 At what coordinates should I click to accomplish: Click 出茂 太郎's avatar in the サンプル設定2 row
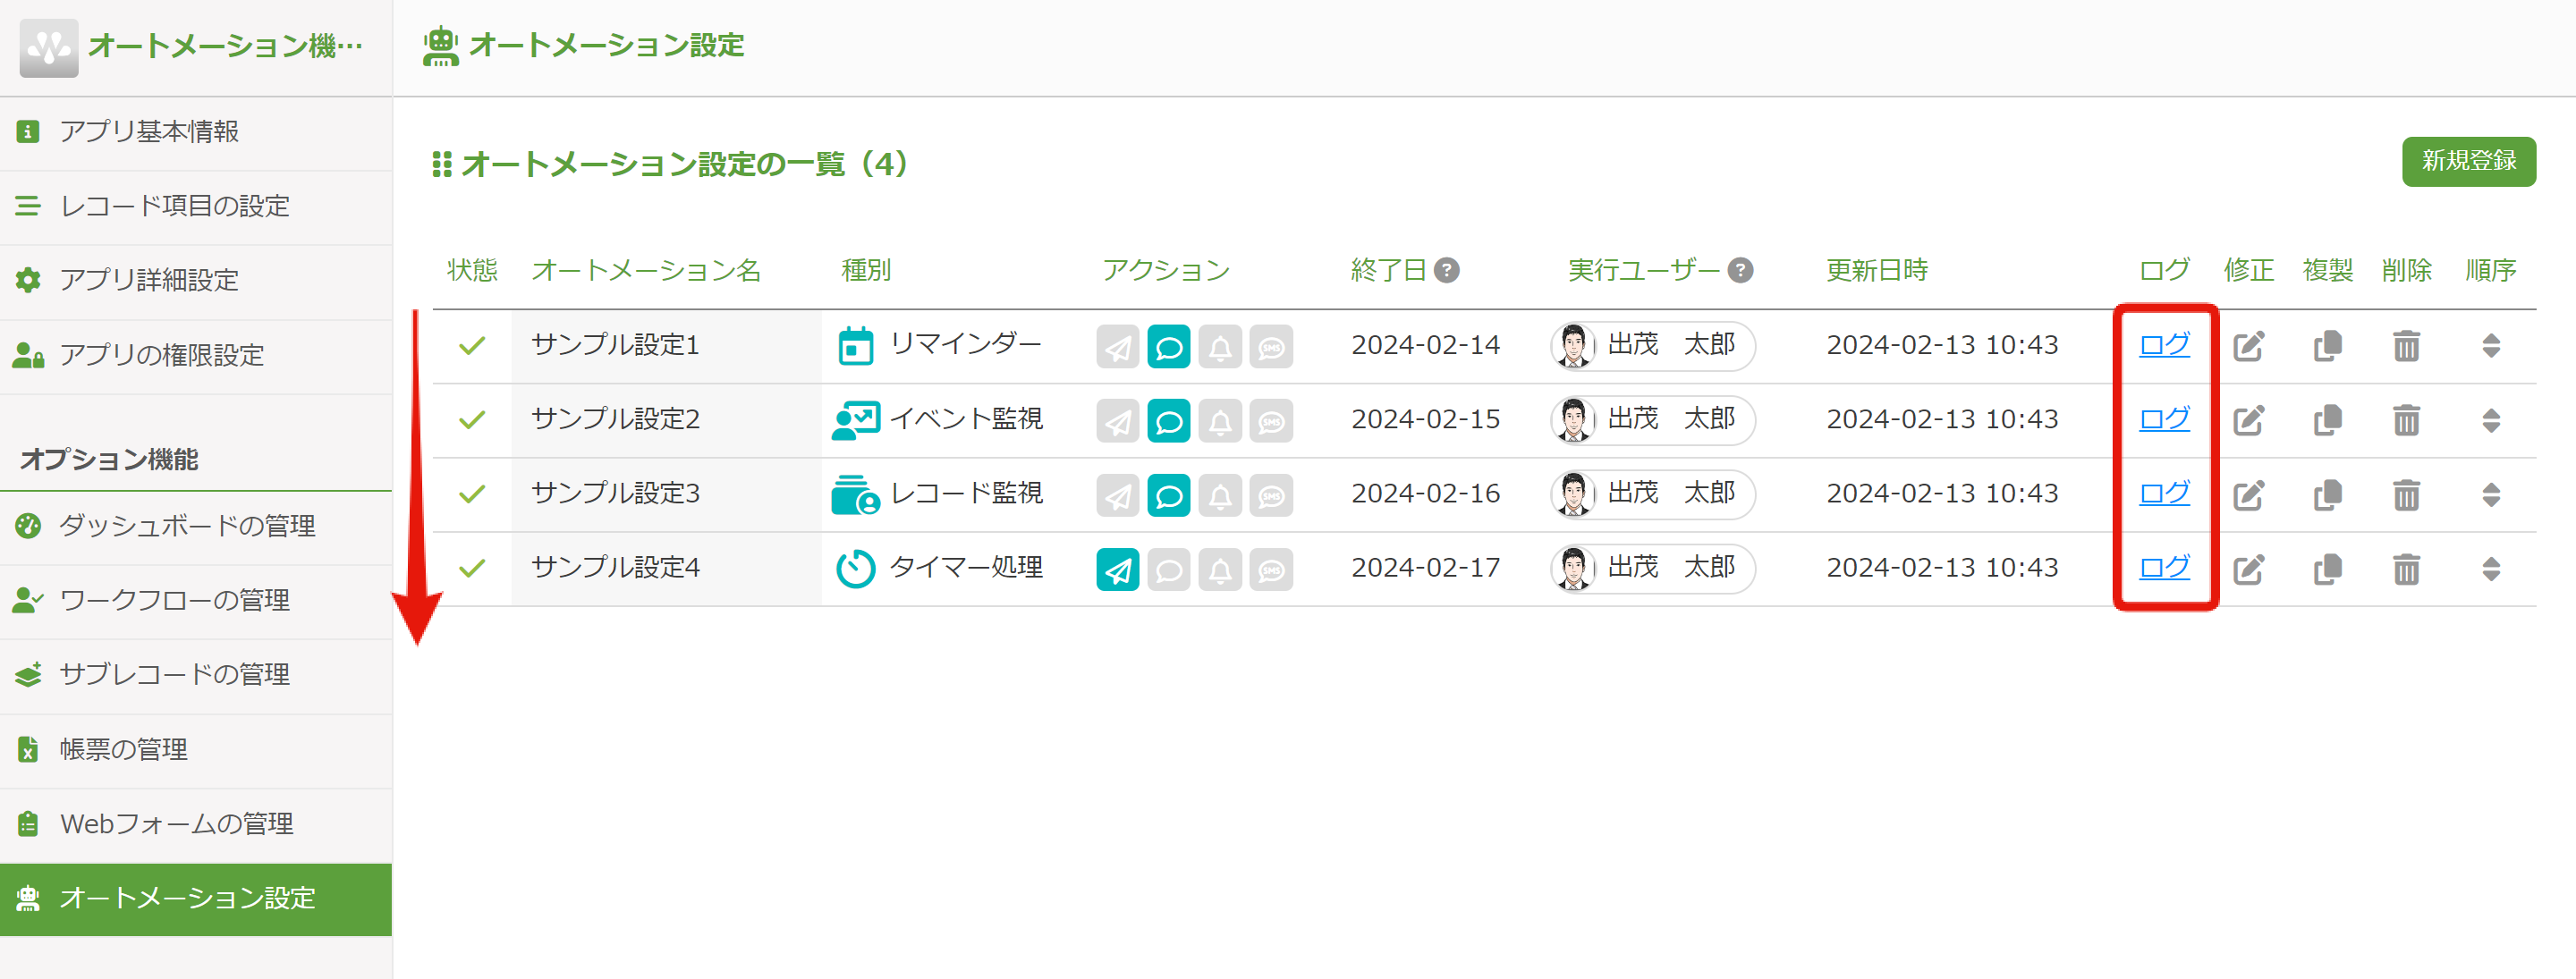click(1577, 420)
